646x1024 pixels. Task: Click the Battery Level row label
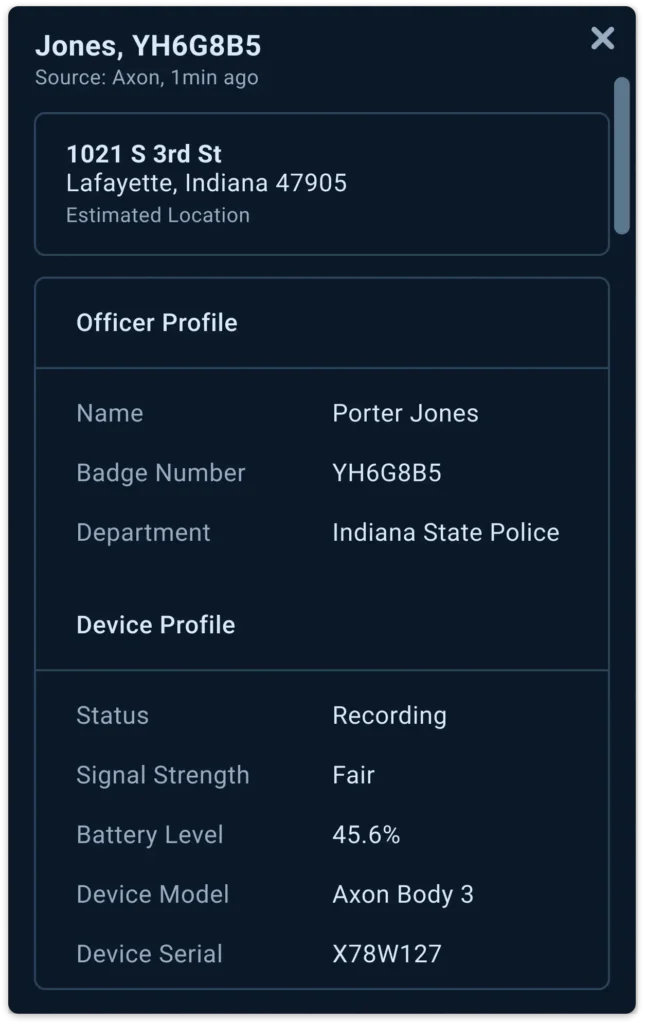[x=149, y=834]
